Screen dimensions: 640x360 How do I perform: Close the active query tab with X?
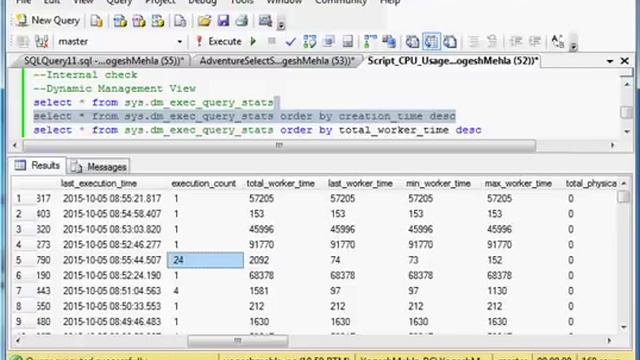tap(624, 61)
